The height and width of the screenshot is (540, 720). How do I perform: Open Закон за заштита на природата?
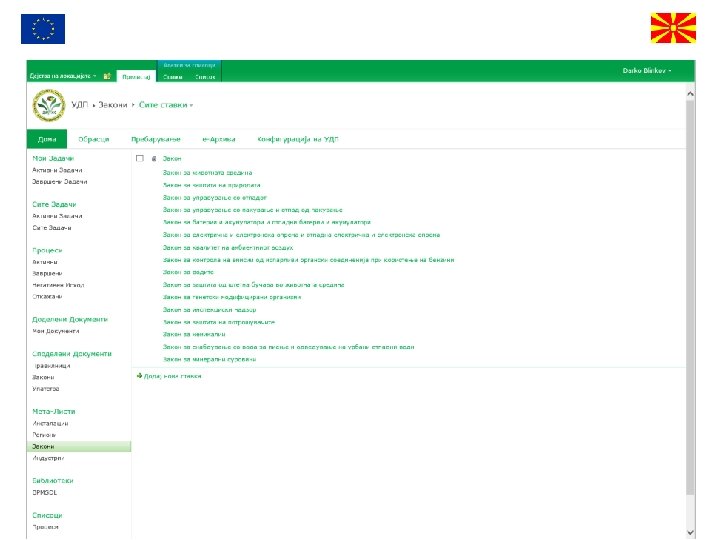click(x=211, y=186)
